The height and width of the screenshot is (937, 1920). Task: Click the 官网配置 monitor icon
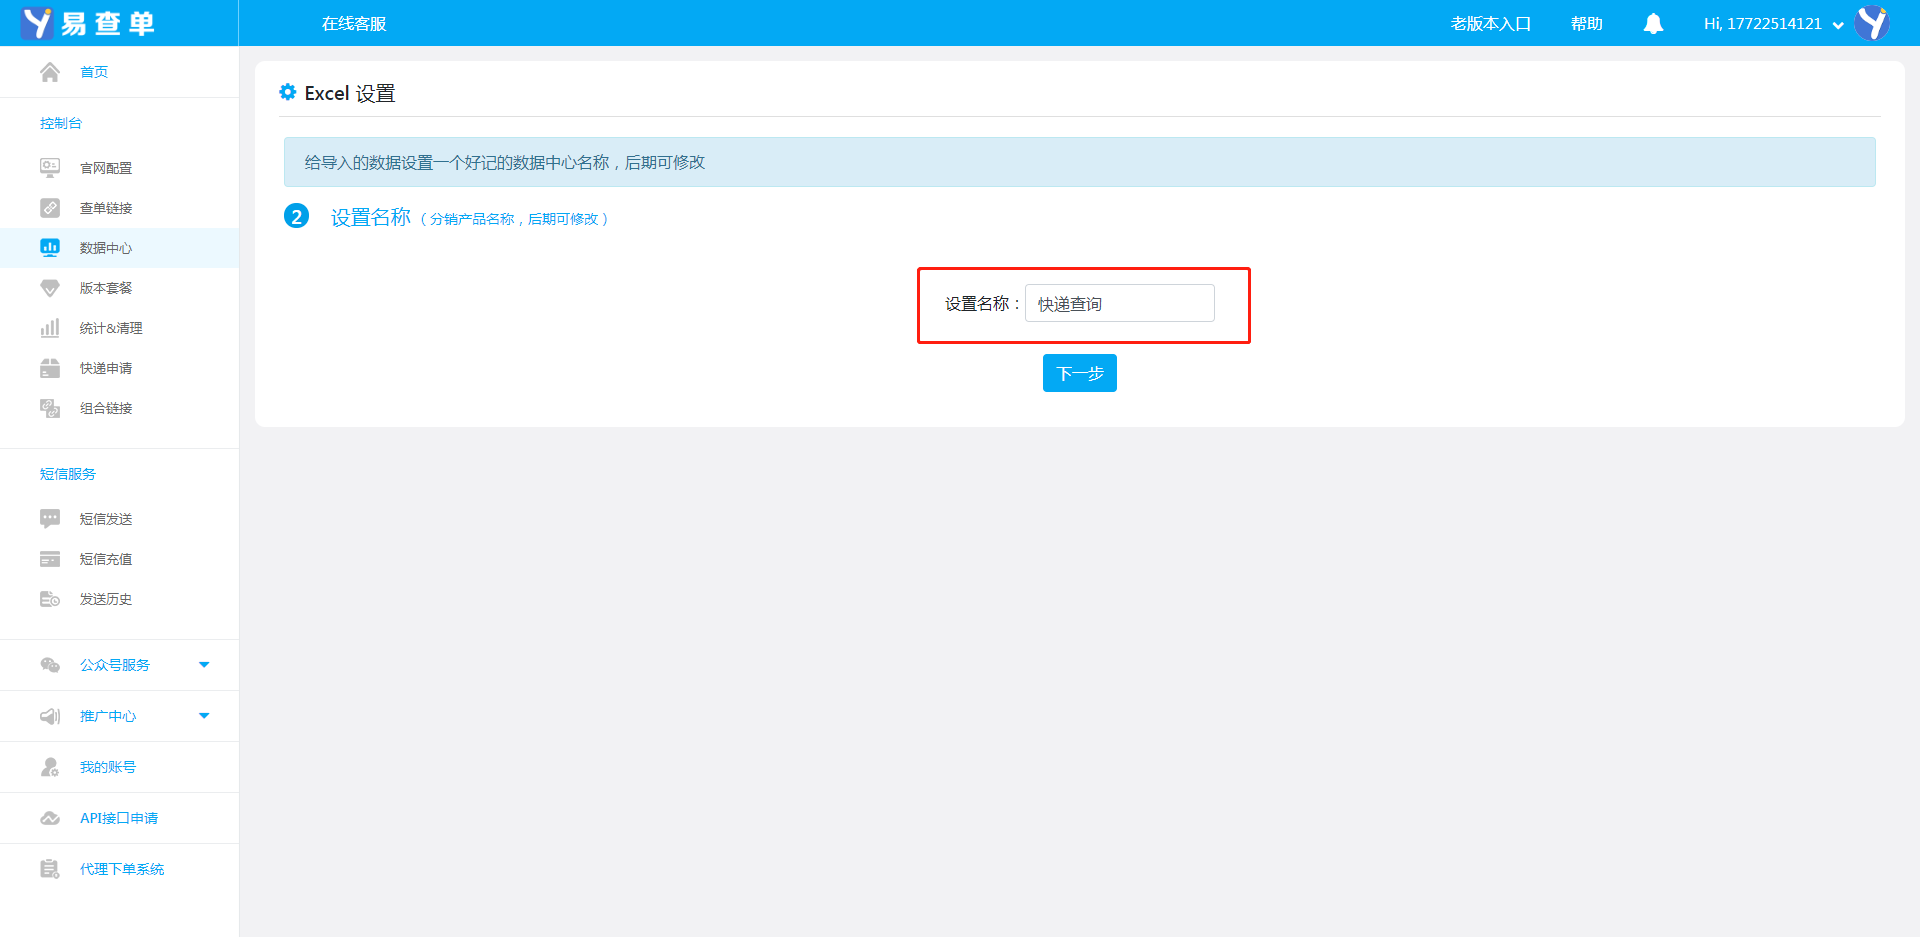(x=50, y=168)
